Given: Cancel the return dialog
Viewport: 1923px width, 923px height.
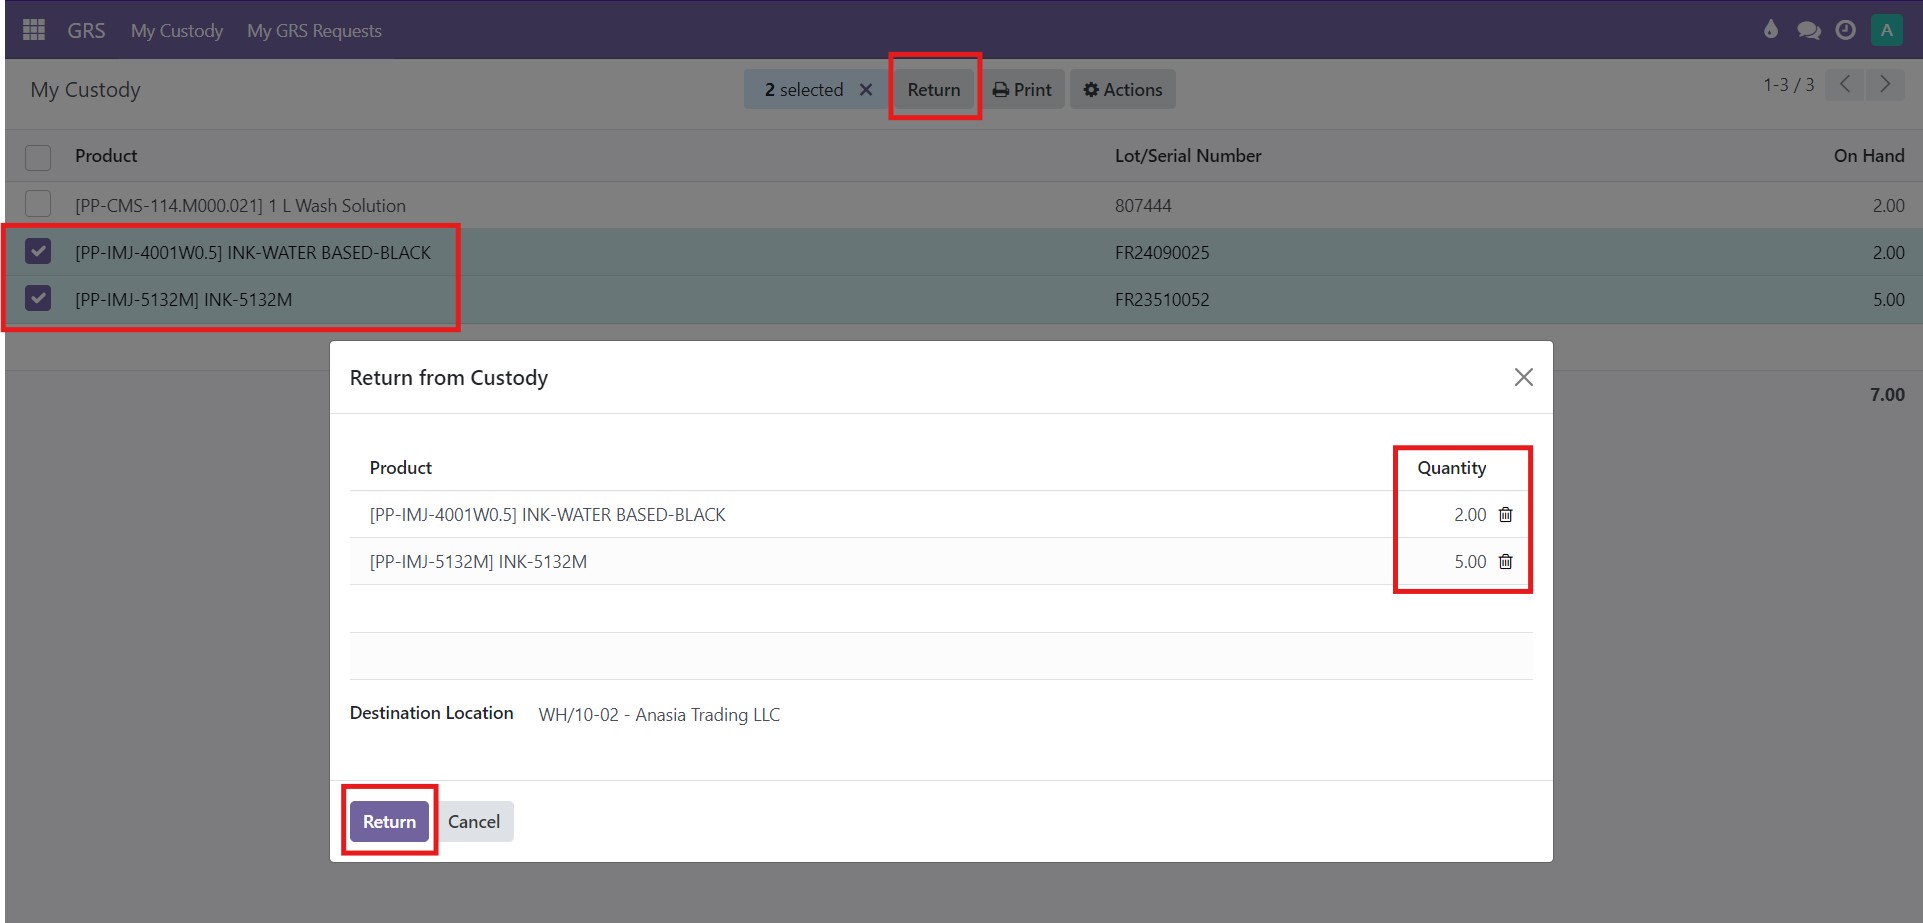Looking at the screenshot, I should coord(474,822).
